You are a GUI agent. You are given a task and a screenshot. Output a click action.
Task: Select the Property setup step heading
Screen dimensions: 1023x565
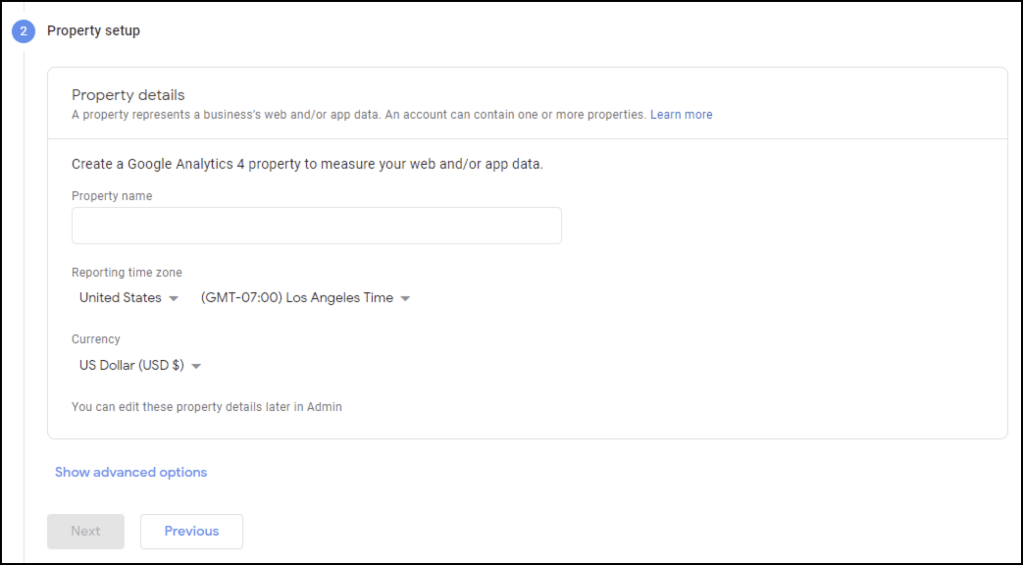(94, 31)
